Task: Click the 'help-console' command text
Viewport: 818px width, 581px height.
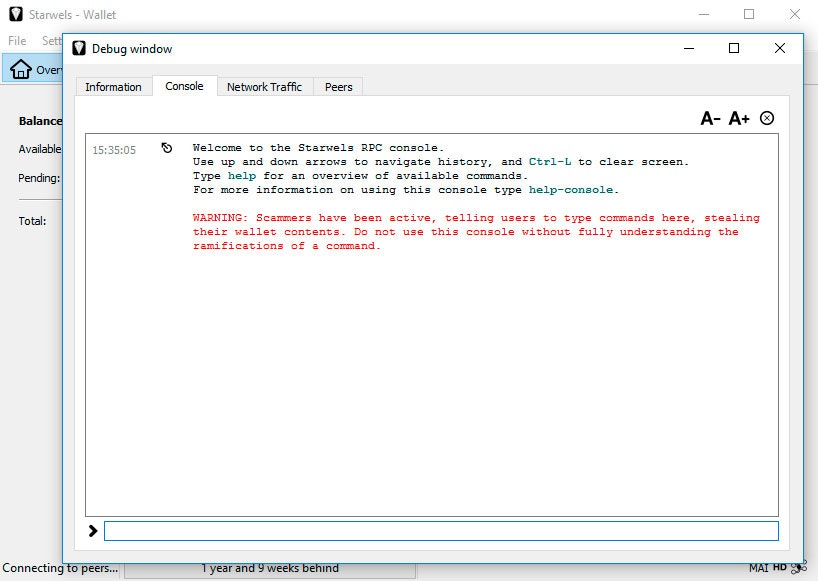Action: pyautogui.click(x=571, y=190)
